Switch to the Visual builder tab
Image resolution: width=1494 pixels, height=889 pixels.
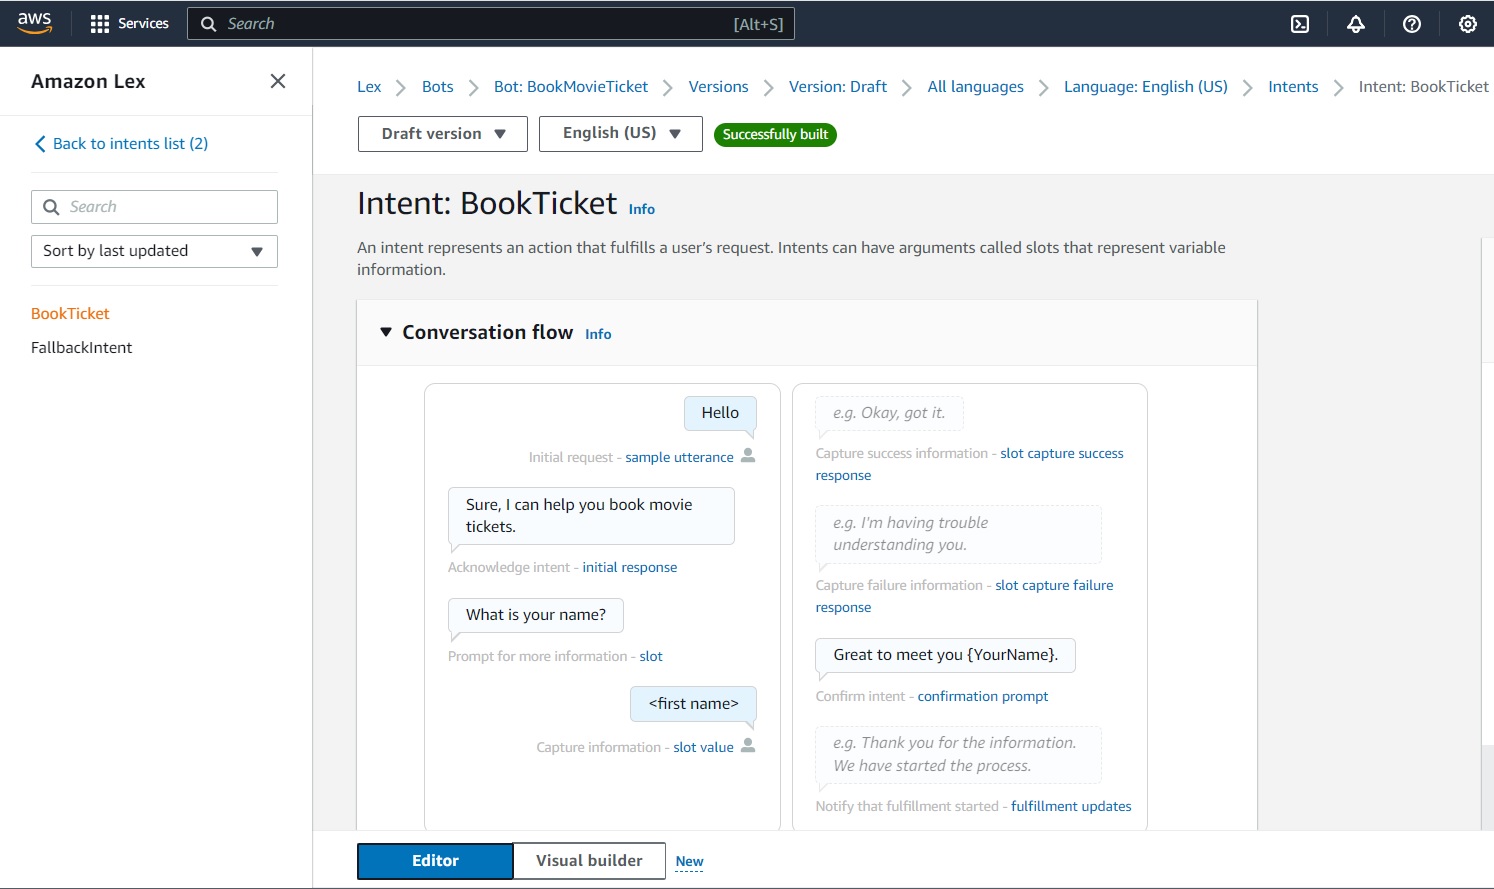click(588, 860)
